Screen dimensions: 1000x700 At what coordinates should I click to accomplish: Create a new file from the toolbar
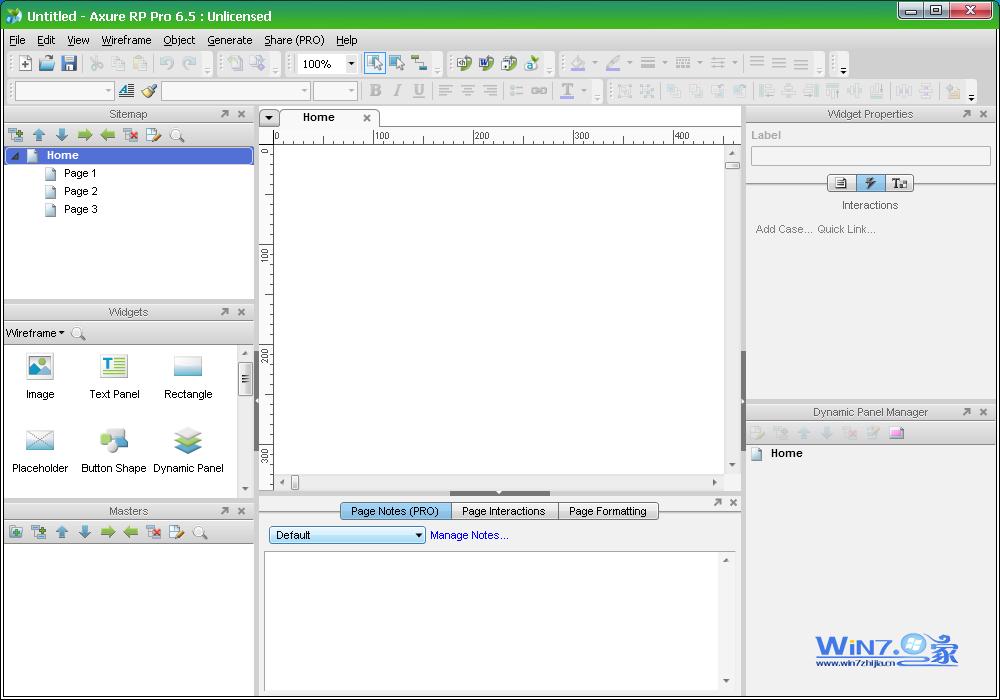[x=26, y=63]
